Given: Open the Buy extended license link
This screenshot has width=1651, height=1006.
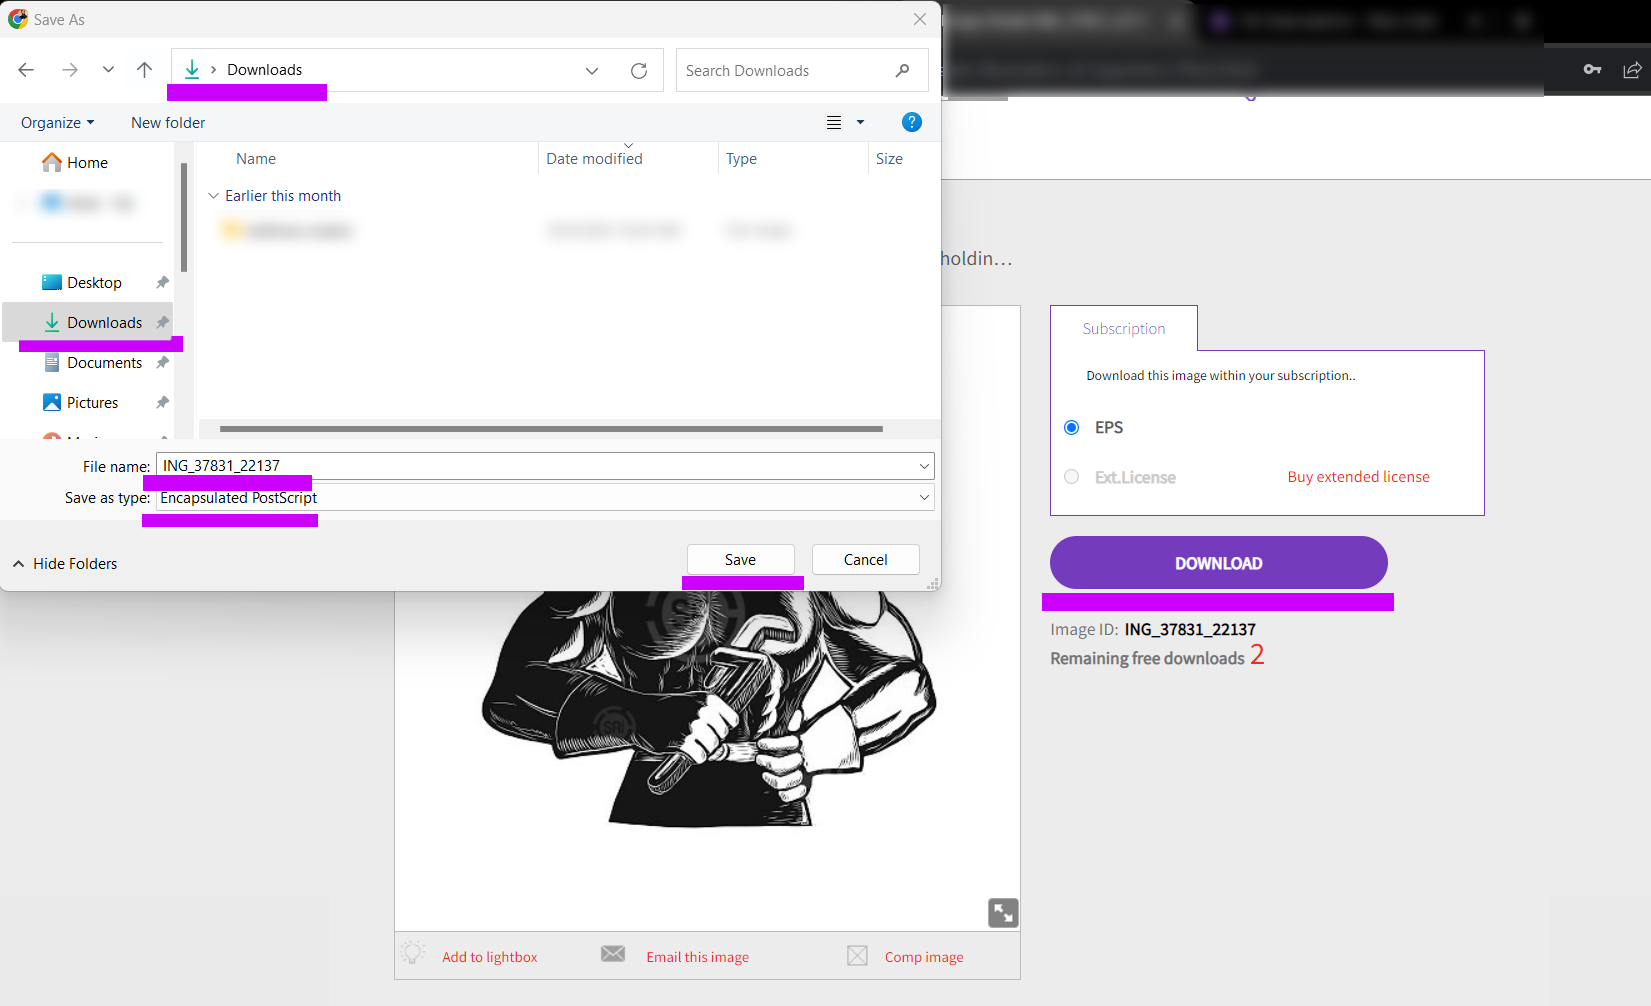Looking at the screenshot, I should coord(1358,477).
